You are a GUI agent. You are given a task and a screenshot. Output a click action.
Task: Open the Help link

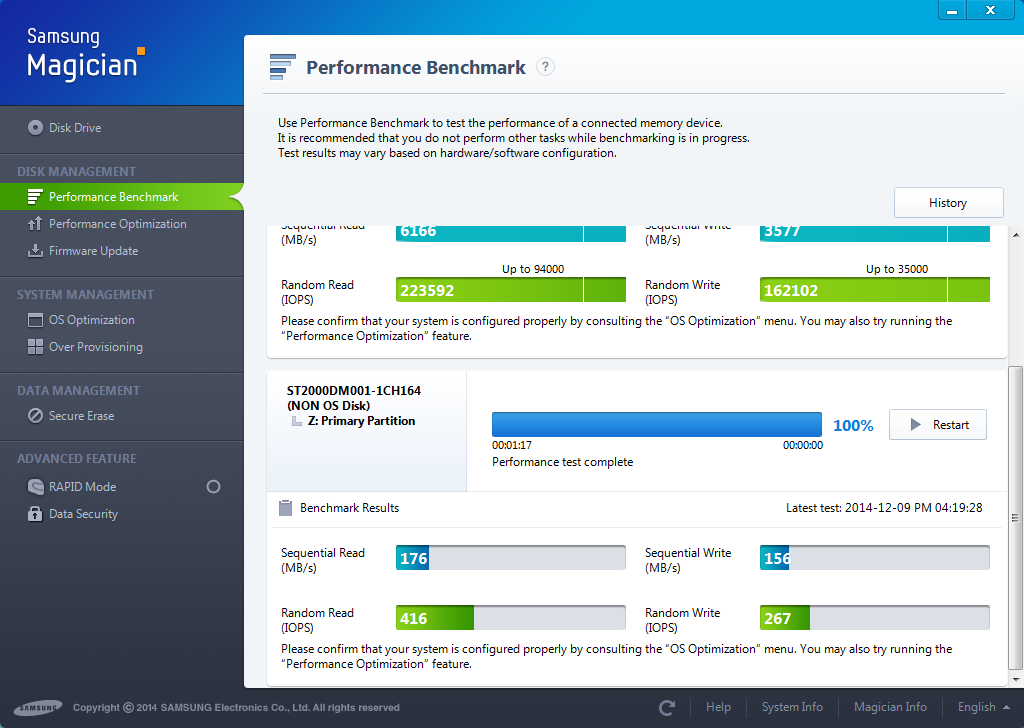tap(718, 707)
